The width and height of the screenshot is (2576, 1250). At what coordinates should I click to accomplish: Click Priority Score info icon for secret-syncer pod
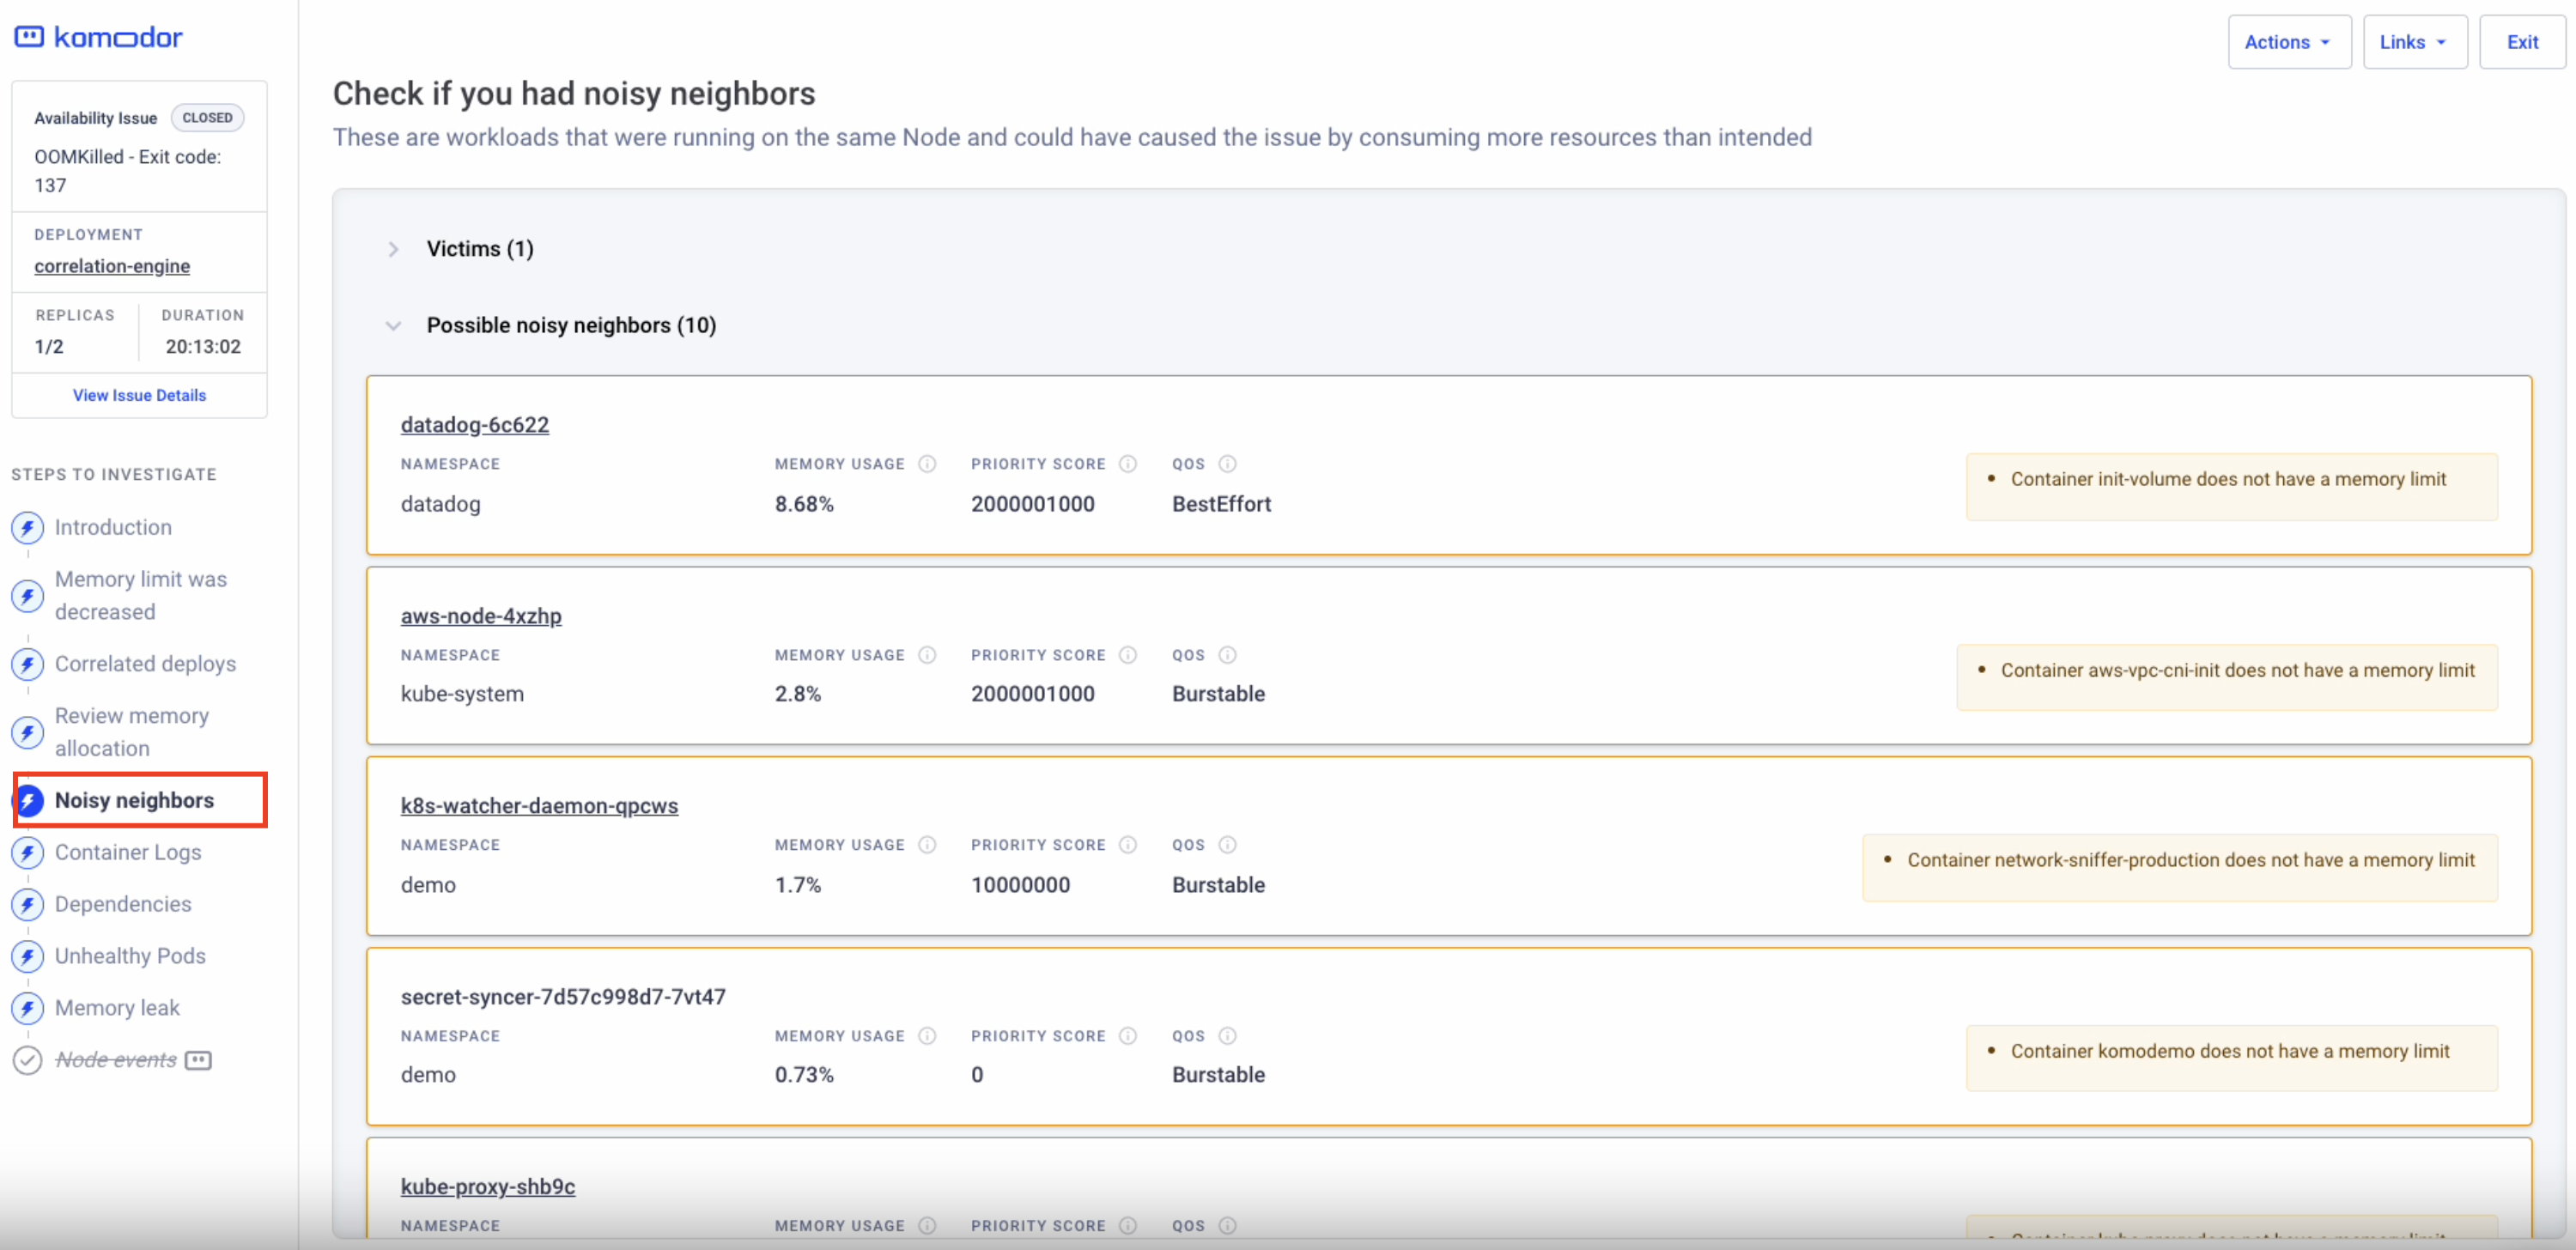pyautogui.click(x=1128, y=1036)
